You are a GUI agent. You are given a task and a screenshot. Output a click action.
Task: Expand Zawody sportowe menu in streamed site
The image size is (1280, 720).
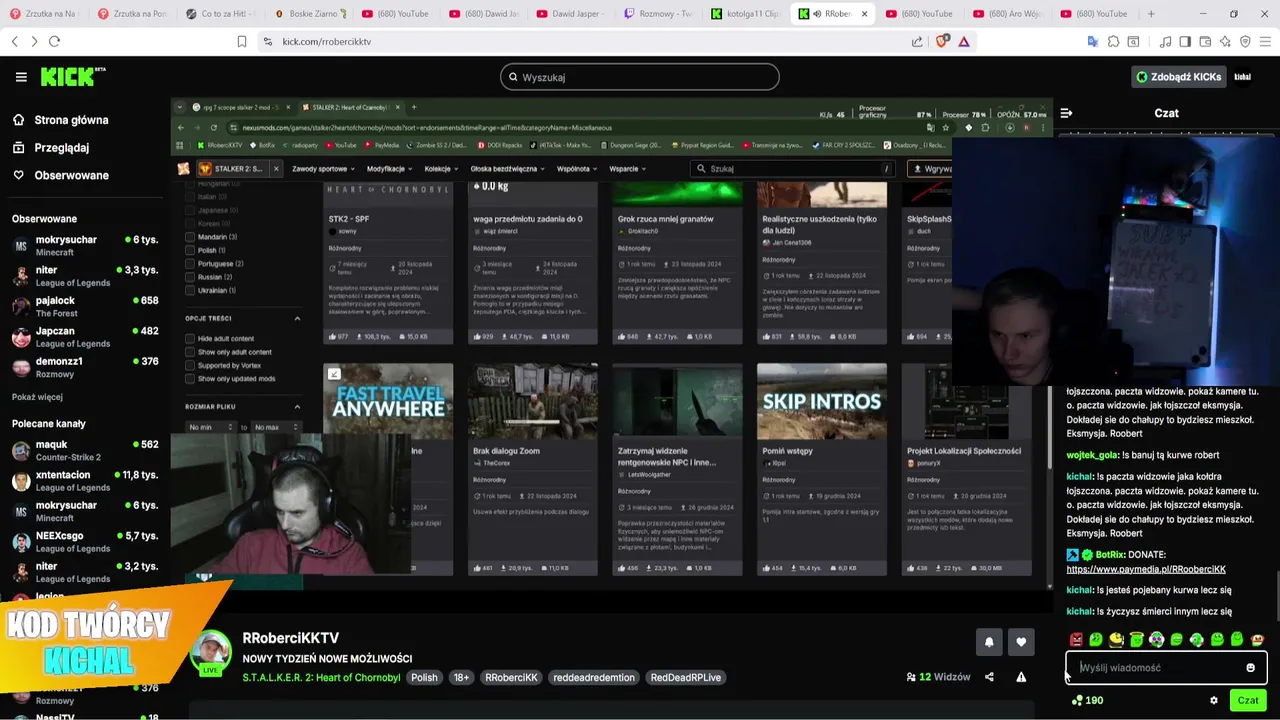coord(324,169)
